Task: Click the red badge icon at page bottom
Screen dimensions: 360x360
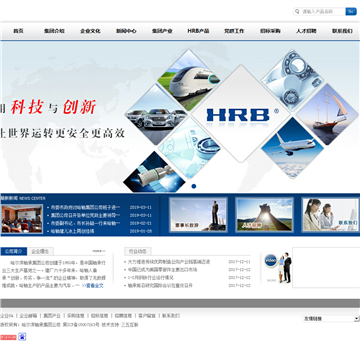Action: 8,337
